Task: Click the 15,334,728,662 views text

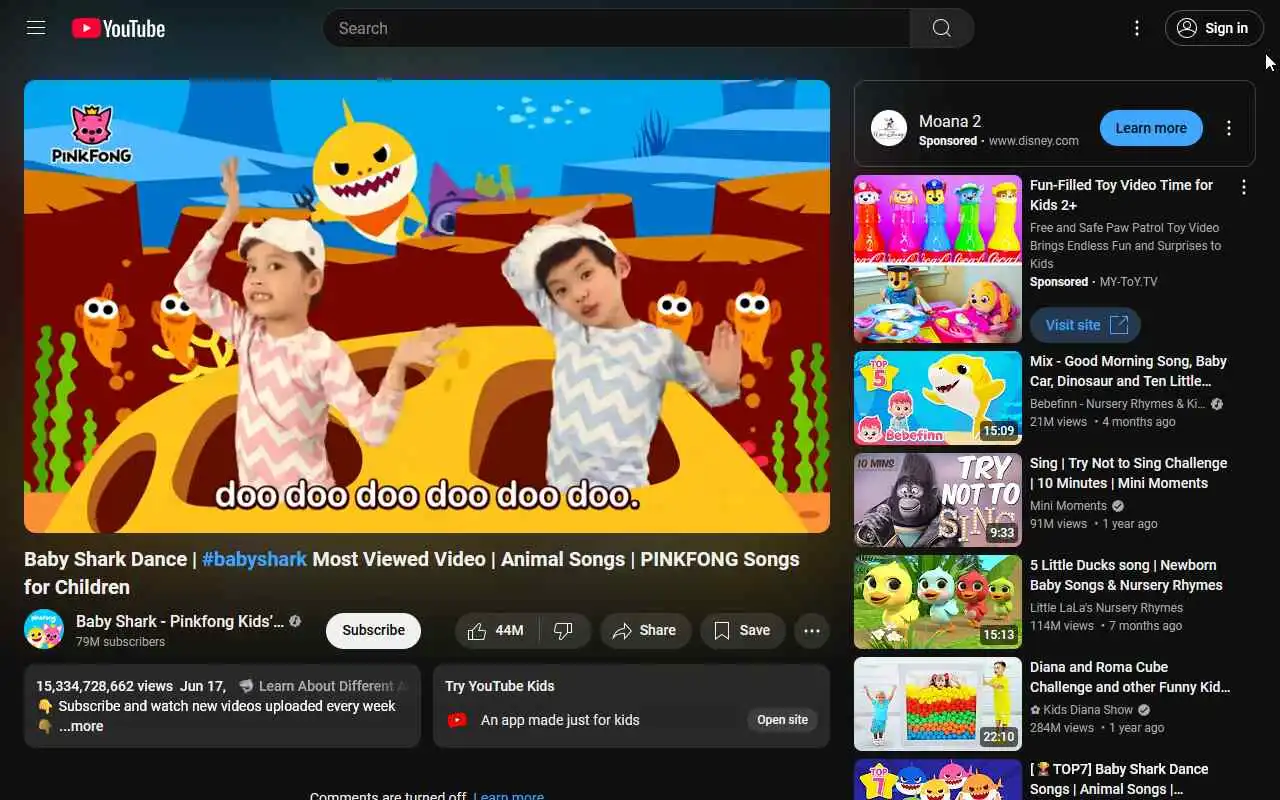Action: [105, 686]
